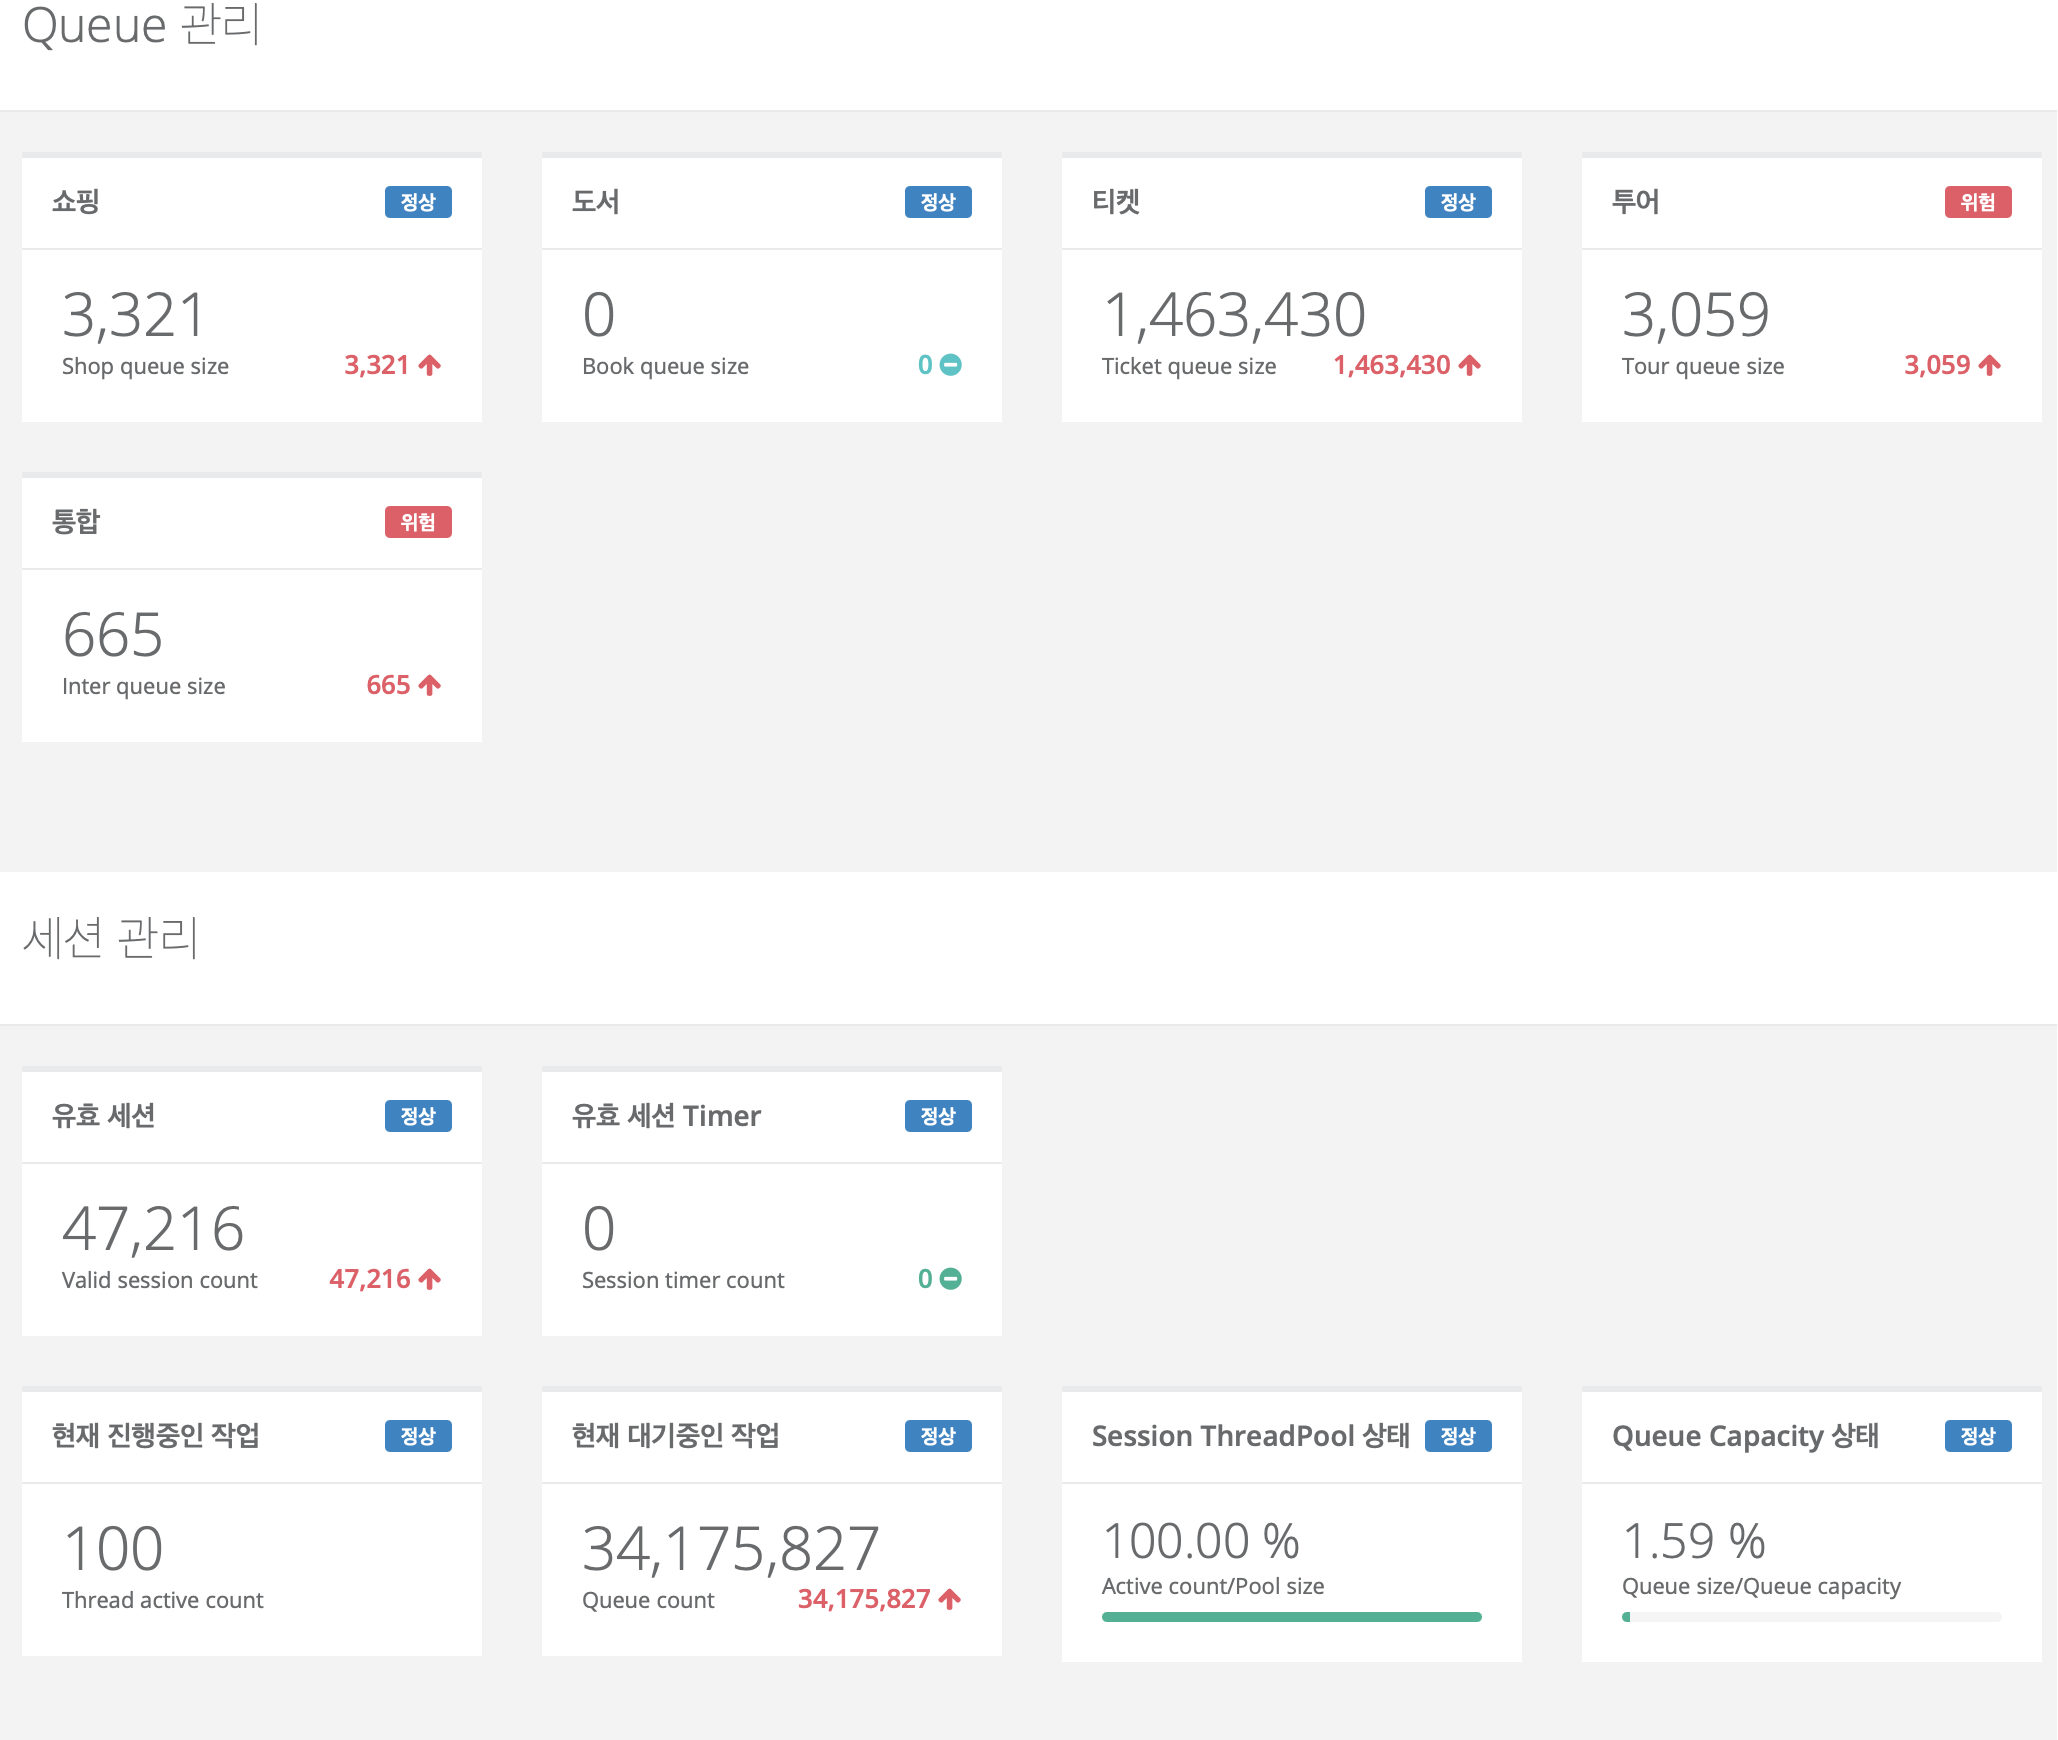
Task: Click the 현재 대기중인 작업 card title
Action: click(x=675, y=1436)
